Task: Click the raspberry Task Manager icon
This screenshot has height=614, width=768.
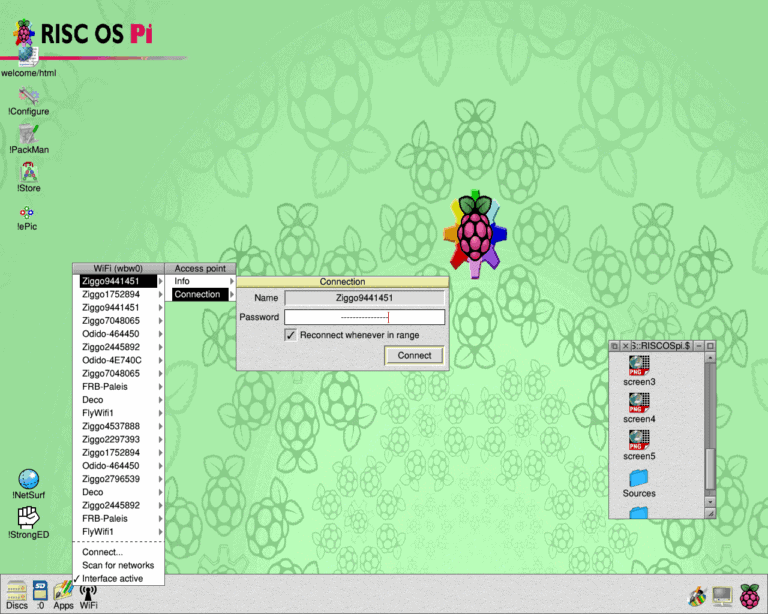Action: click(749, 595)
